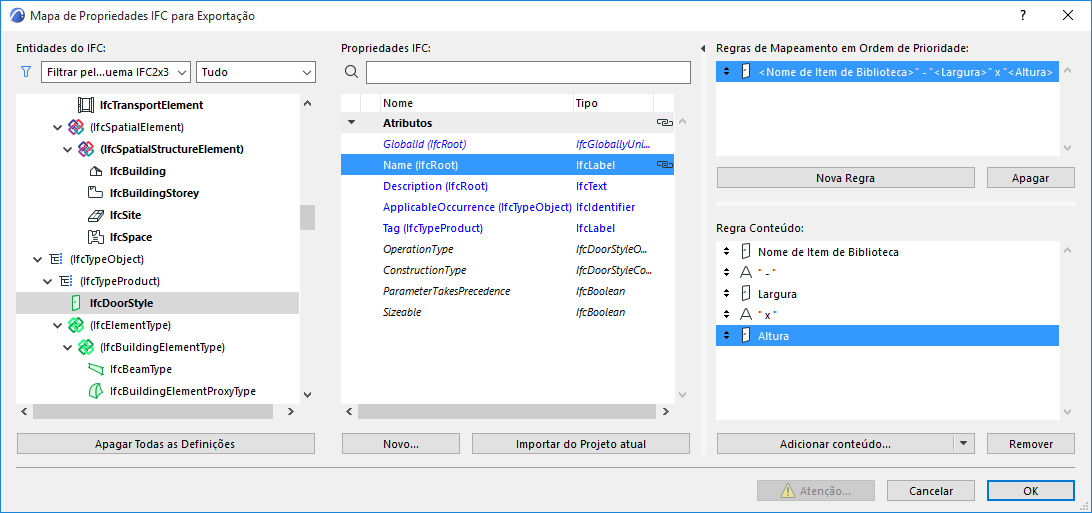
Task: Select the Largura content row
Action: [x=887, y=294]
